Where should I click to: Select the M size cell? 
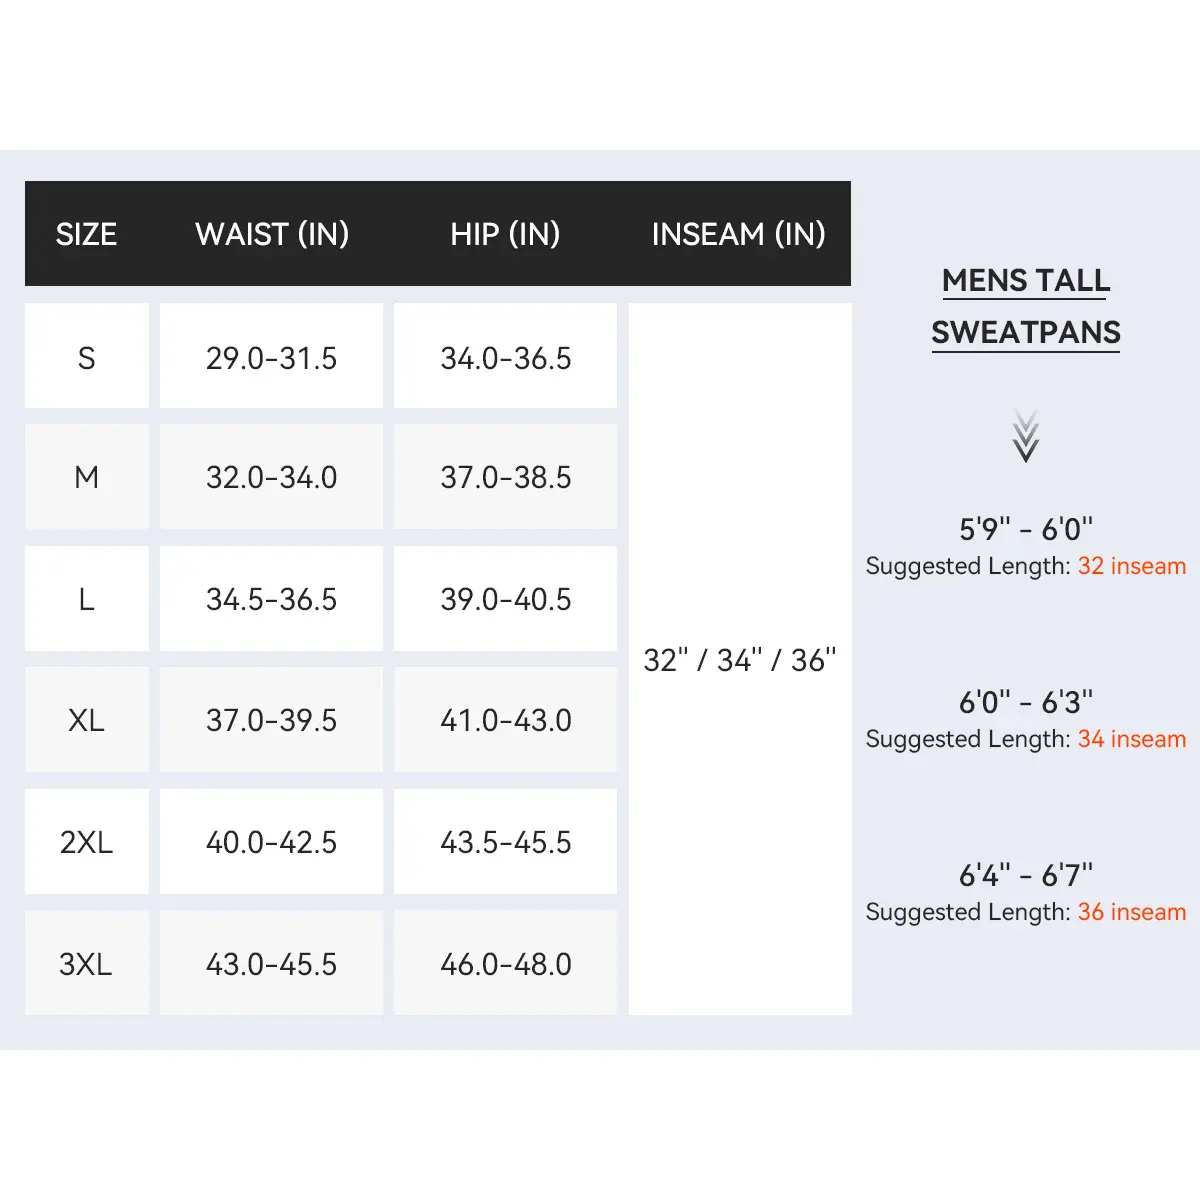(87, 477)
